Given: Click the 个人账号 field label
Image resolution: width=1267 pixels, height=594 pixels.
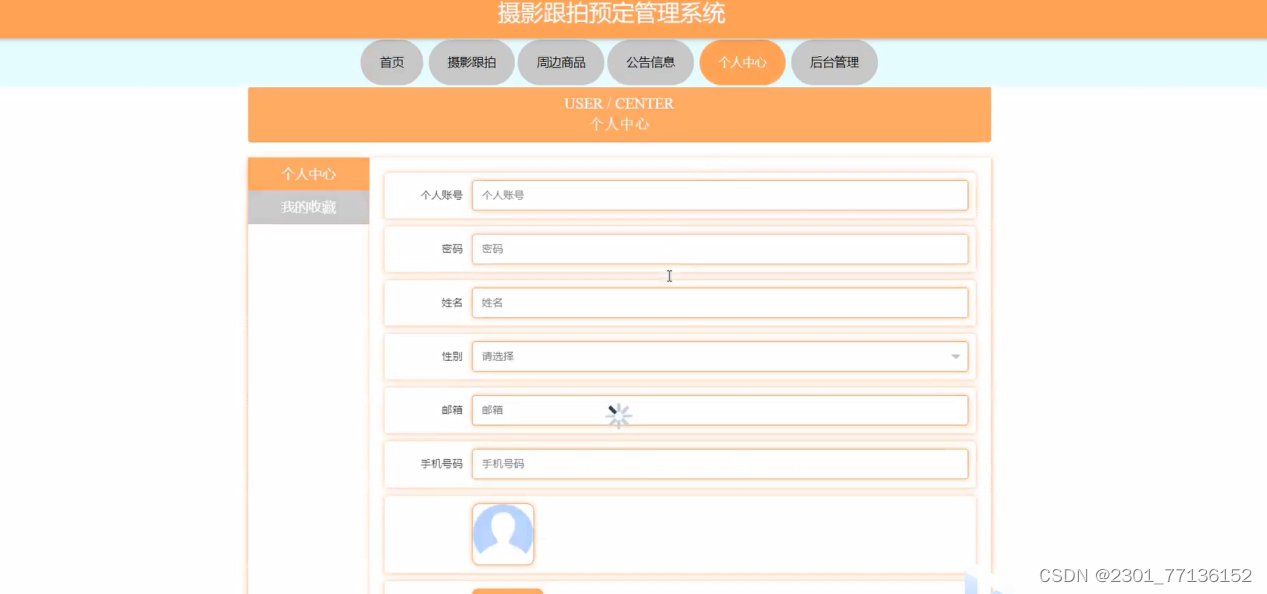Looking at the screenshot, I should point(441,195).
